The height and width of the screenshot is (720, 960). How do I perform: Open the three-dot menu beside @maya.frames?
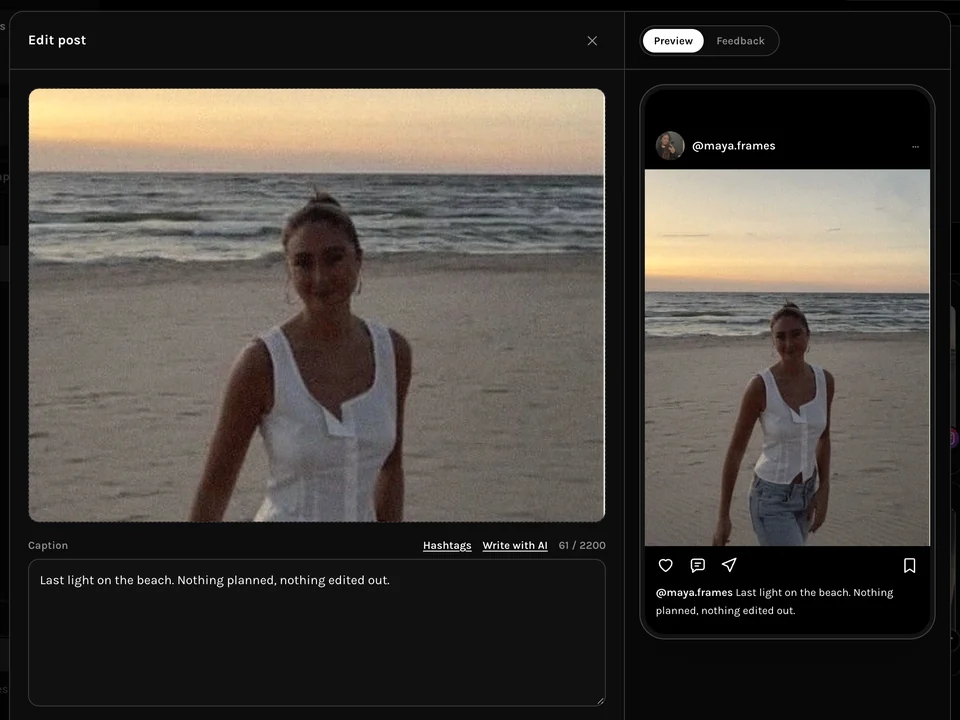click(915, 146)
